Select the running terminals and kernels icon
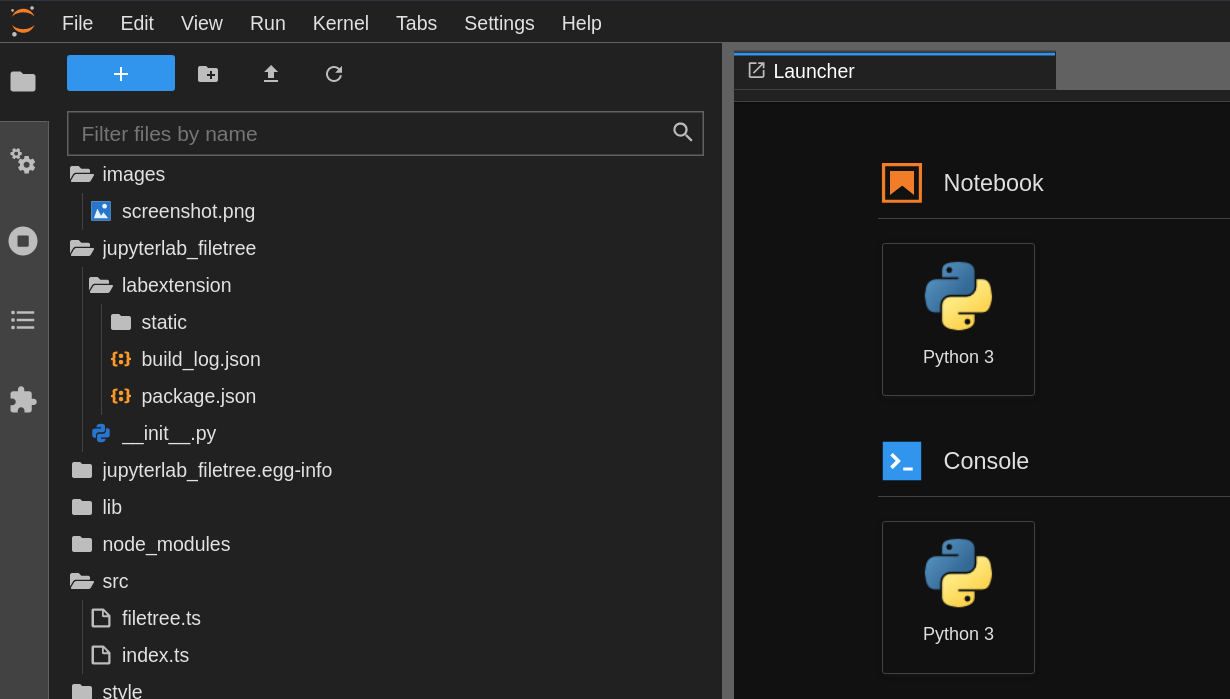The width and height of the screenshot is (1230, 699). [x=23, y=240]
